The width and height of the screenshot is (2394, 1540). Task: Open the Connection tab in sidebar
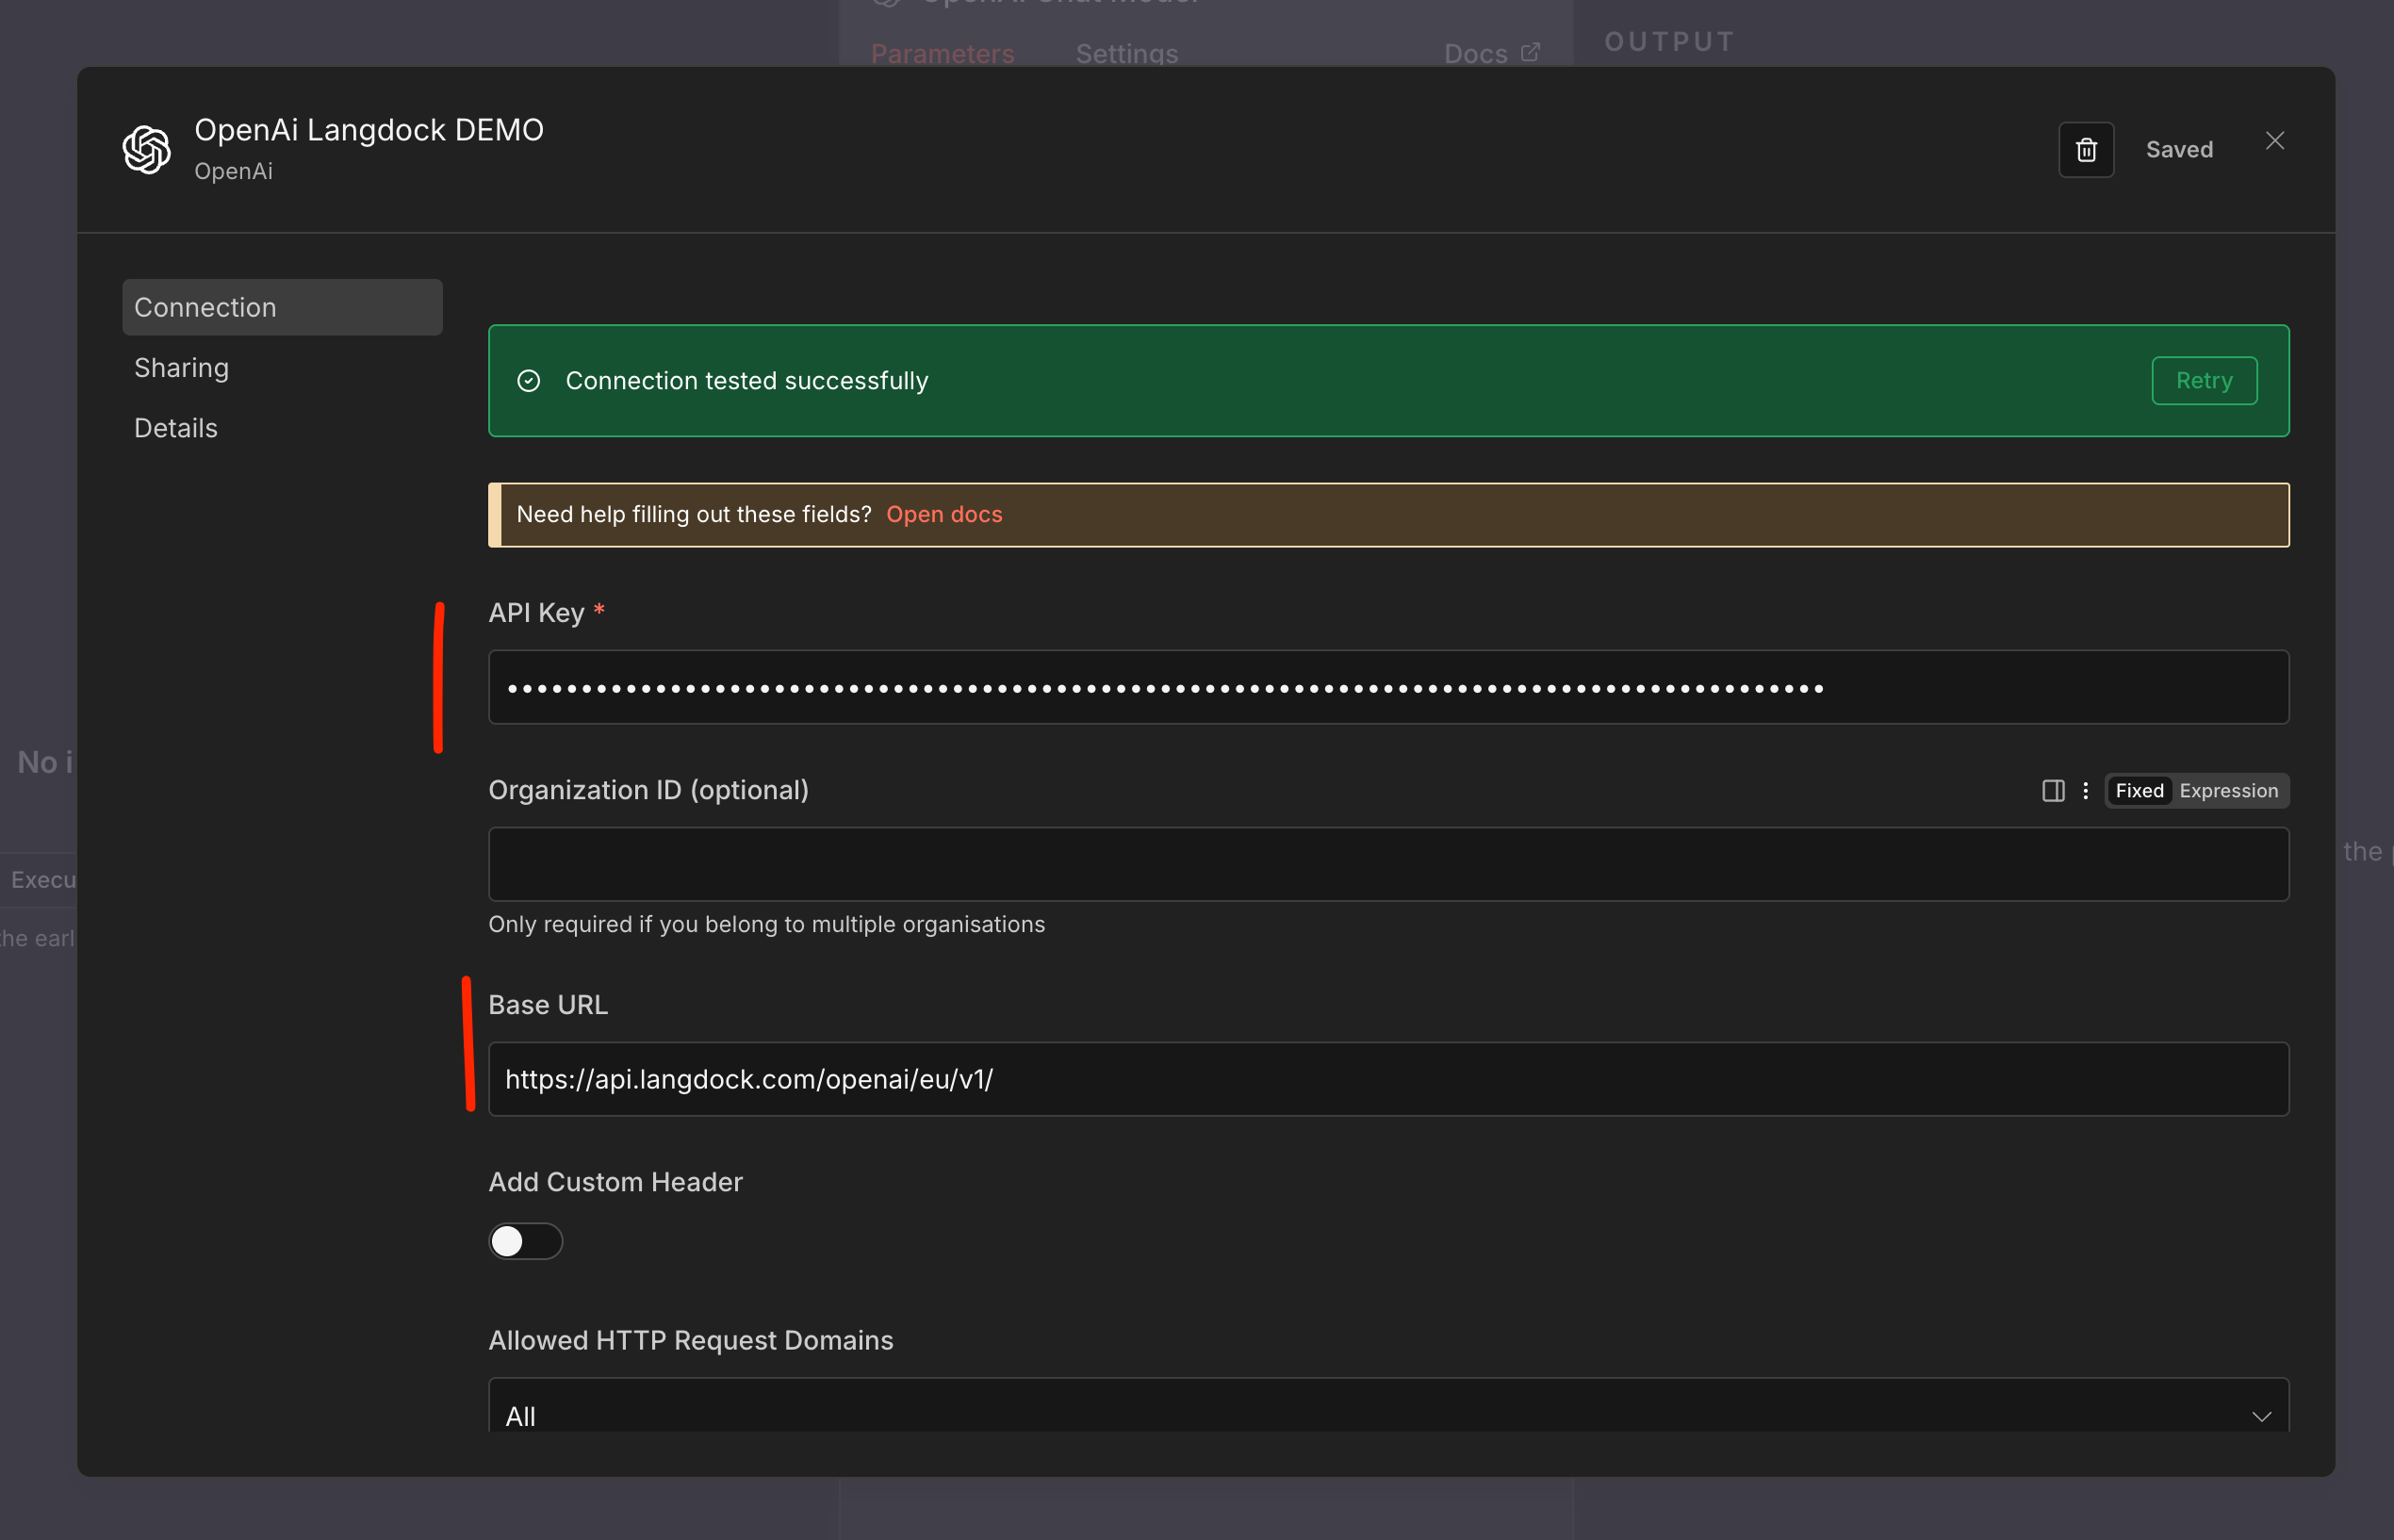pos(282,307)
